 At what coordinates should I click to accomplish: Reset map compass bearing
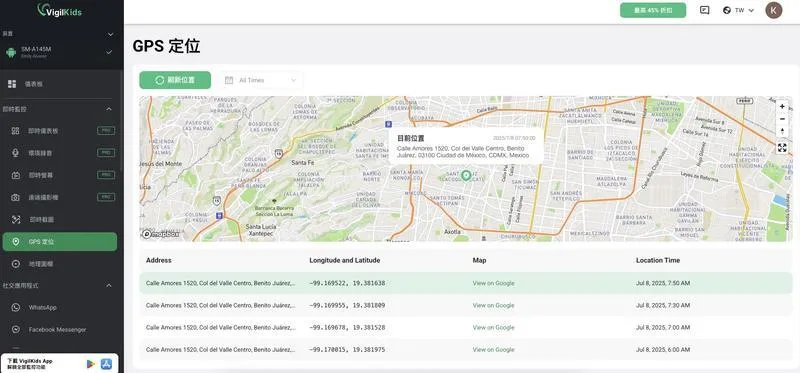coord(782,131)
